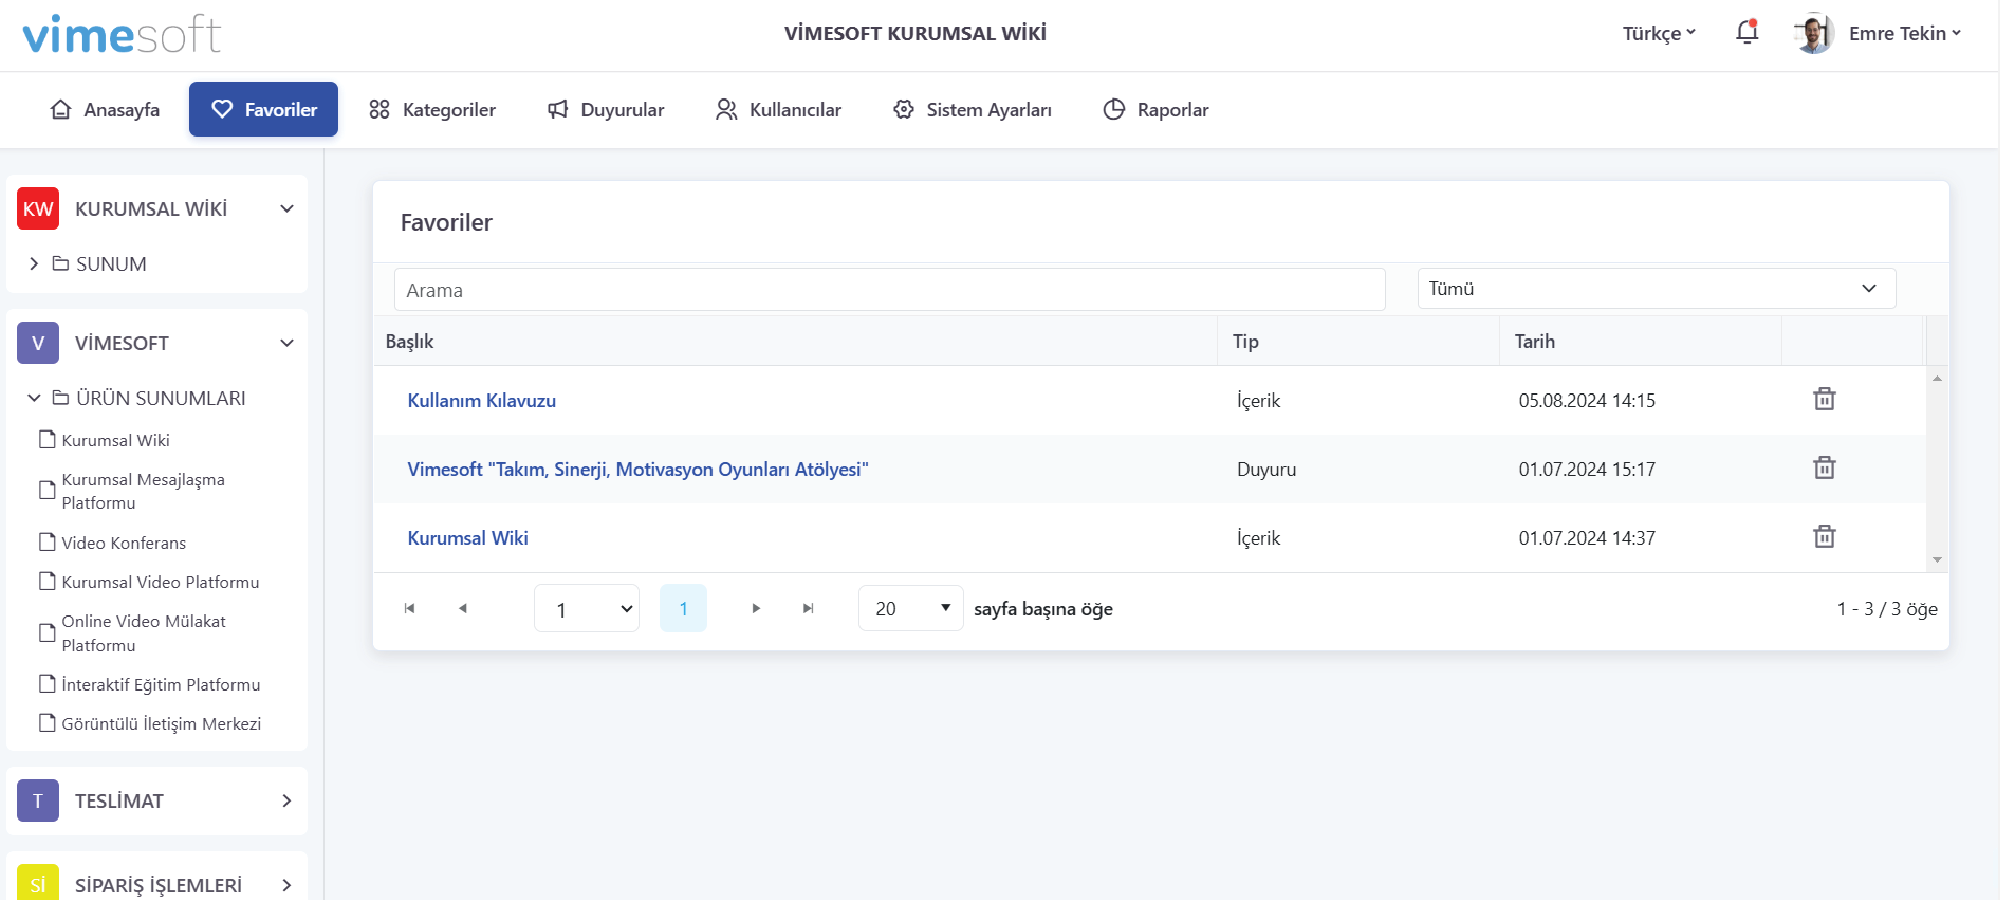Screen dimensions: 2000x900
Task: Open the Türkçe language dropdown
Action: pos(1659,33)
